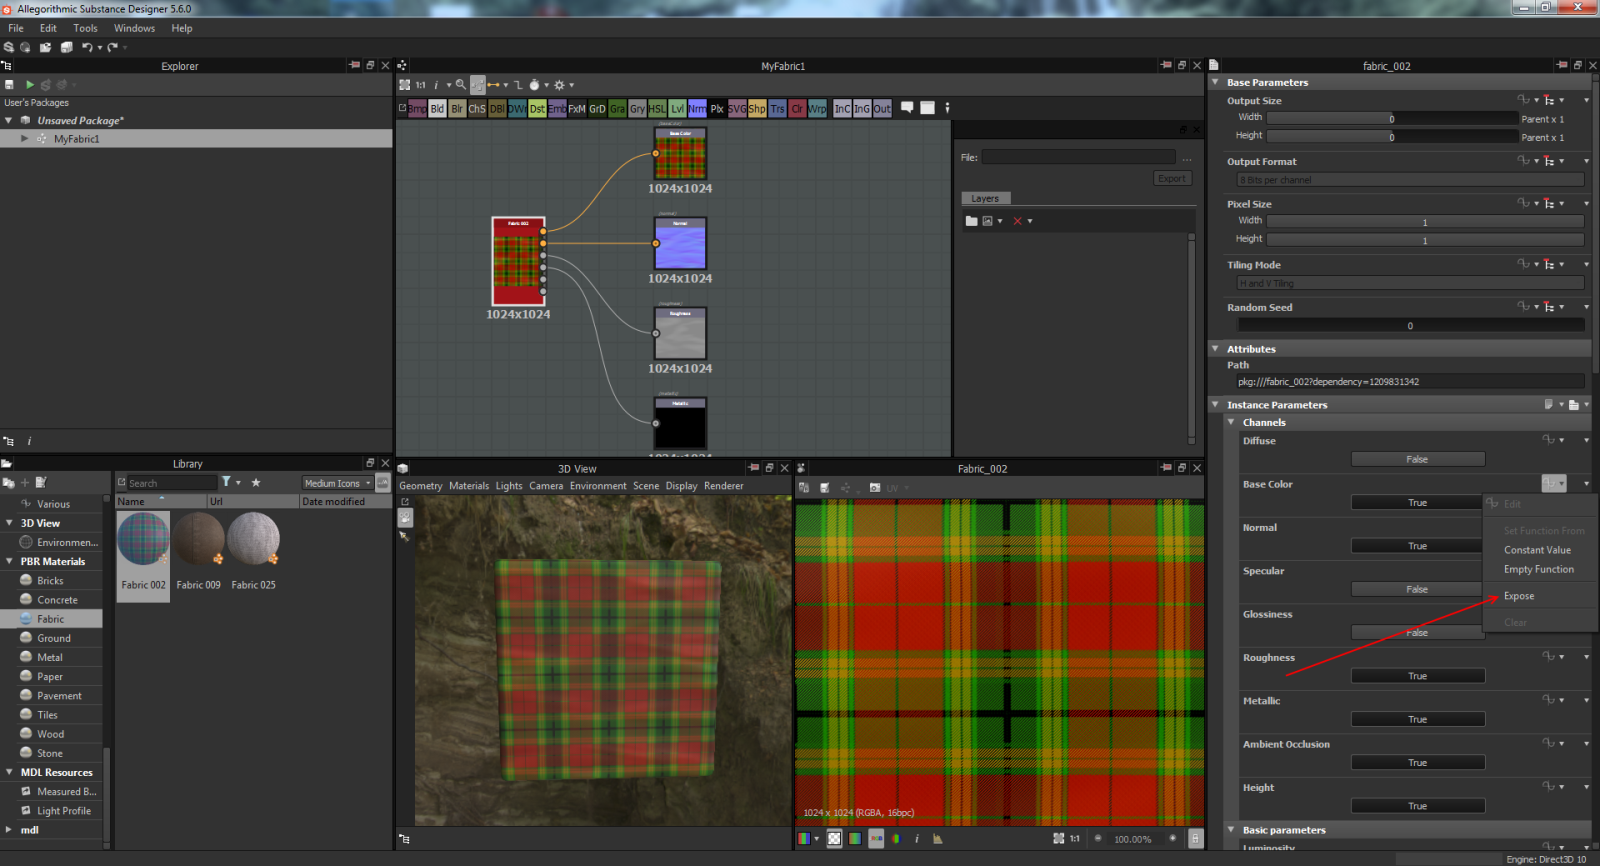
Task: Add a Warp node with the Wrp icon
Action: [817, 108]
